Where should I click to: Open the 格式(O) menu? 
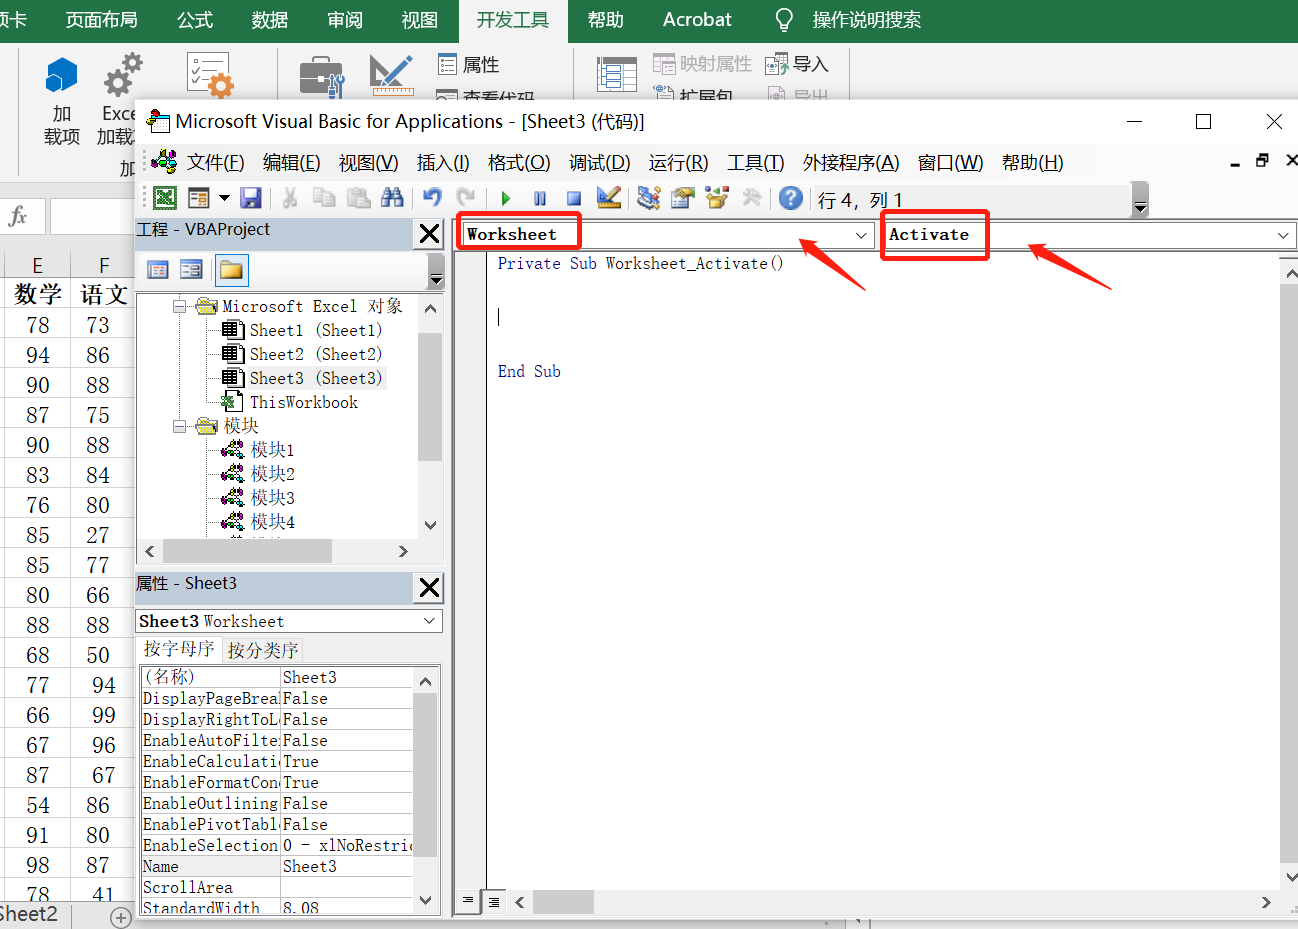point(519,163)
